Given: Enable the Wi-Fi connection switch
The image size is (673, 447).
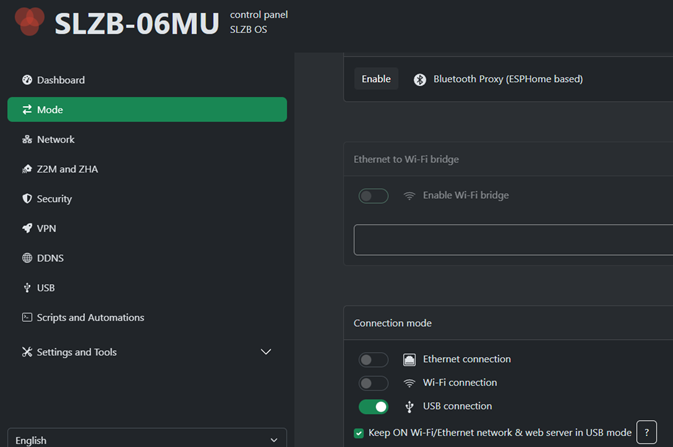Looking at the screenshot, I should tap(373, 383).
